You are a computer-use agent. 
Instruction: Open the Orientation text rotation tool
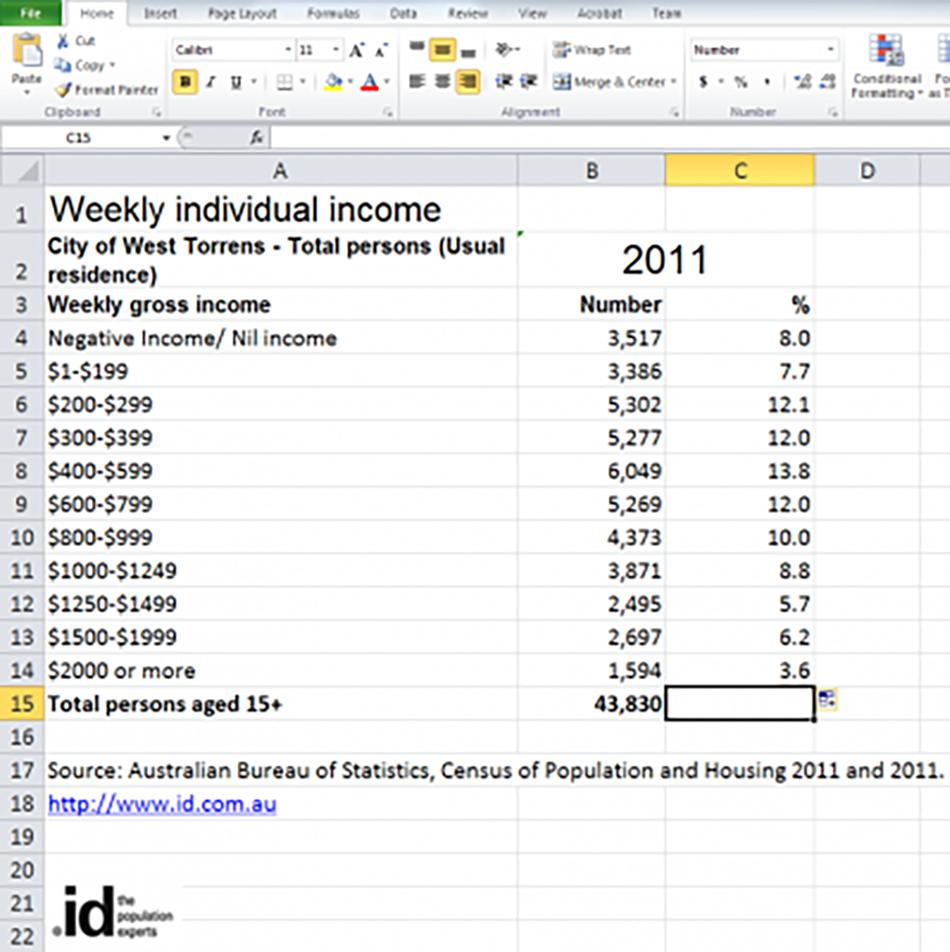505,50
